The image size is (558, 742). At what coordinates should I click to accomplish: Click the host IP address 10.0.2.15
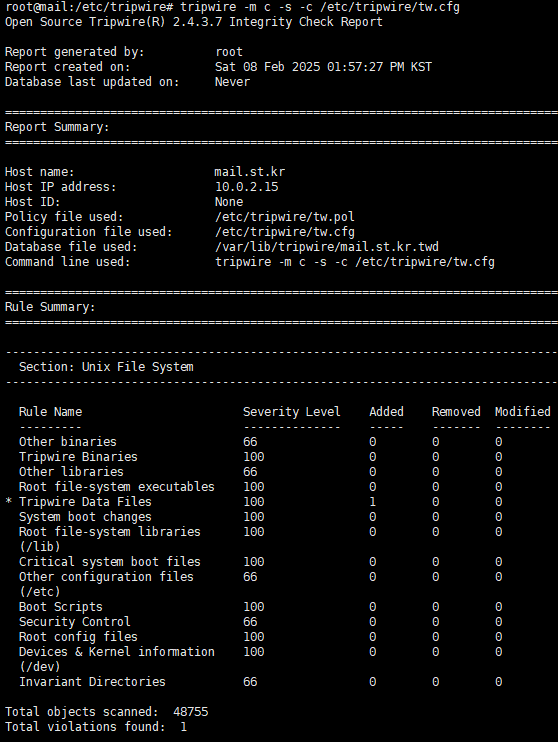[247, 187]
